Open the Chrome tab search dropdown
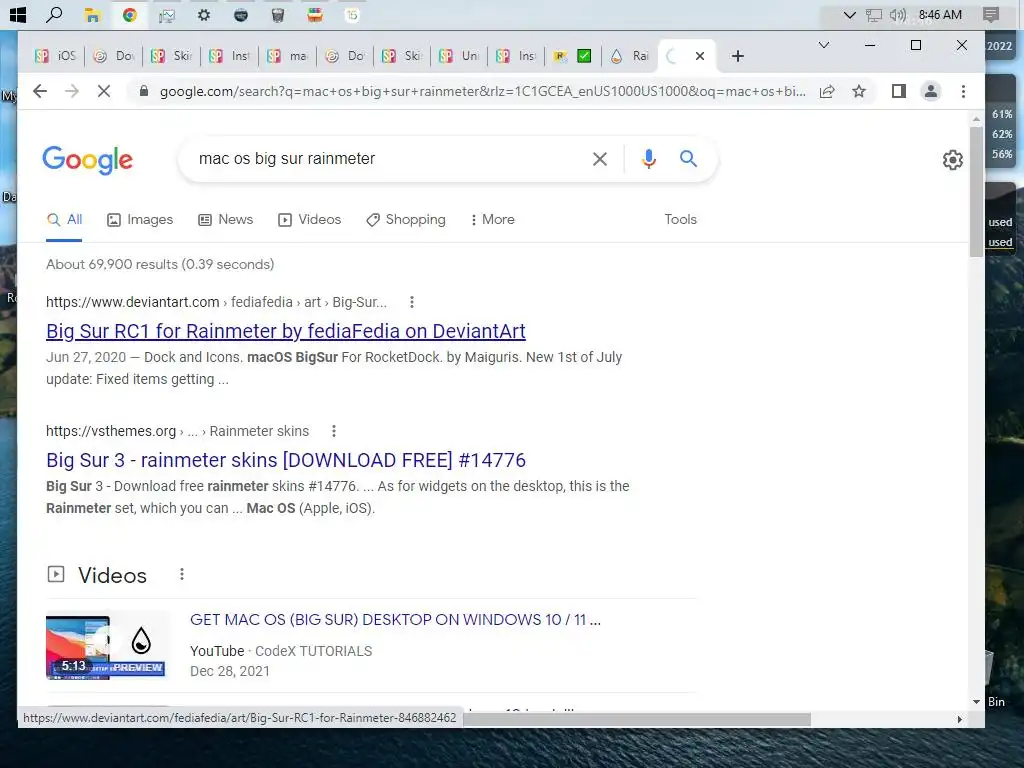 824,45
